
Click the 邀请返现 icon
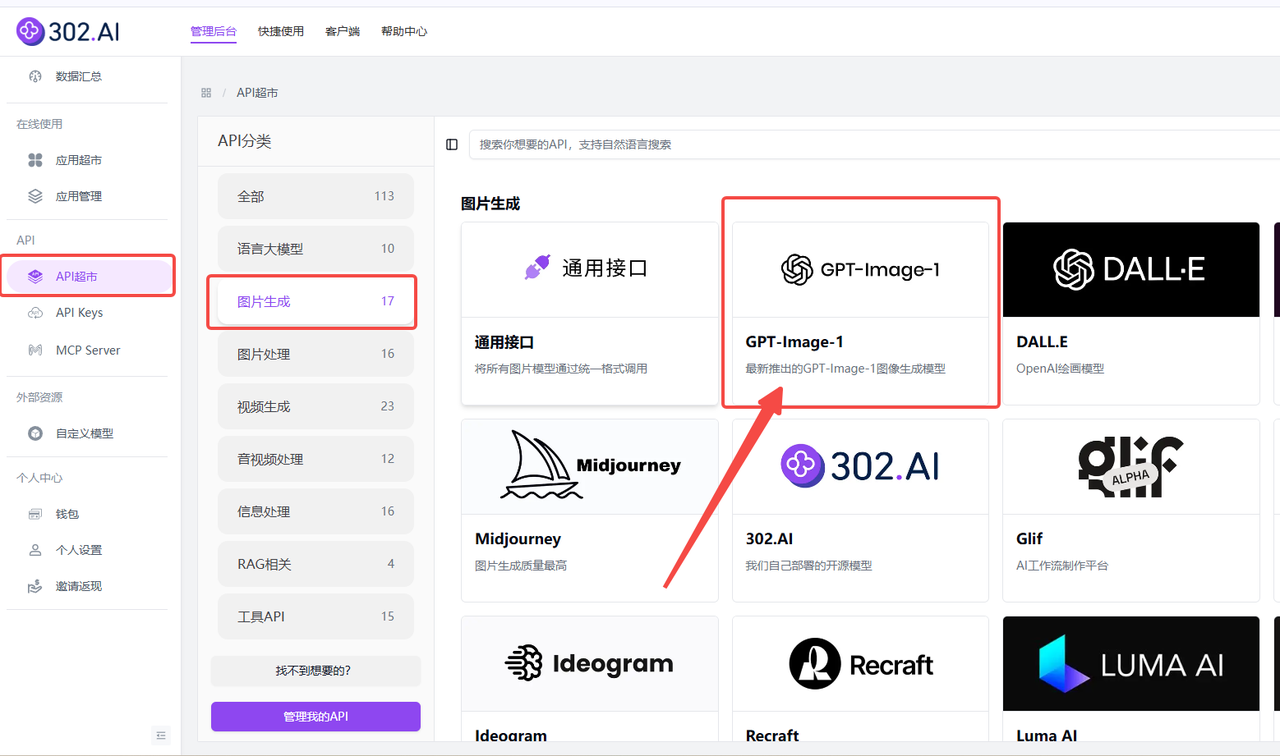[35, 586]
